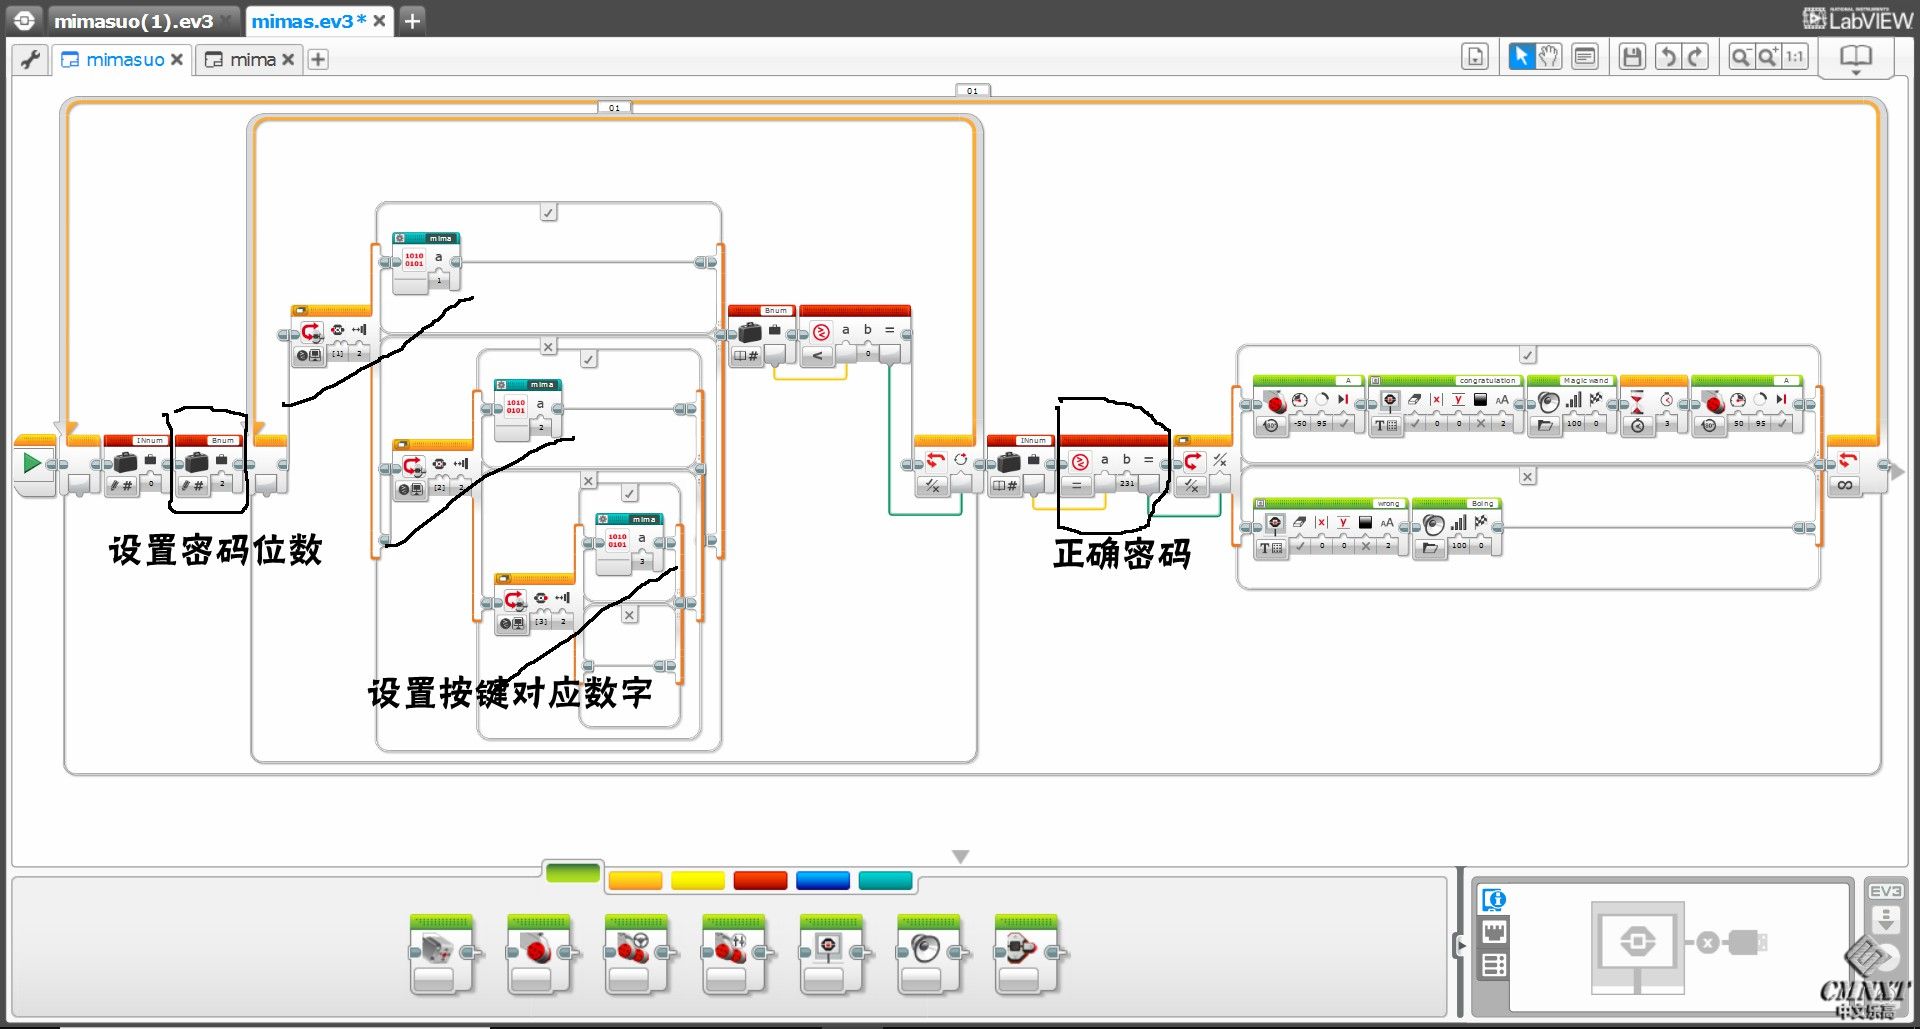Zoom in the programming canvas
Viewport: 1920px width, 1029px height.
[1768, 57]
